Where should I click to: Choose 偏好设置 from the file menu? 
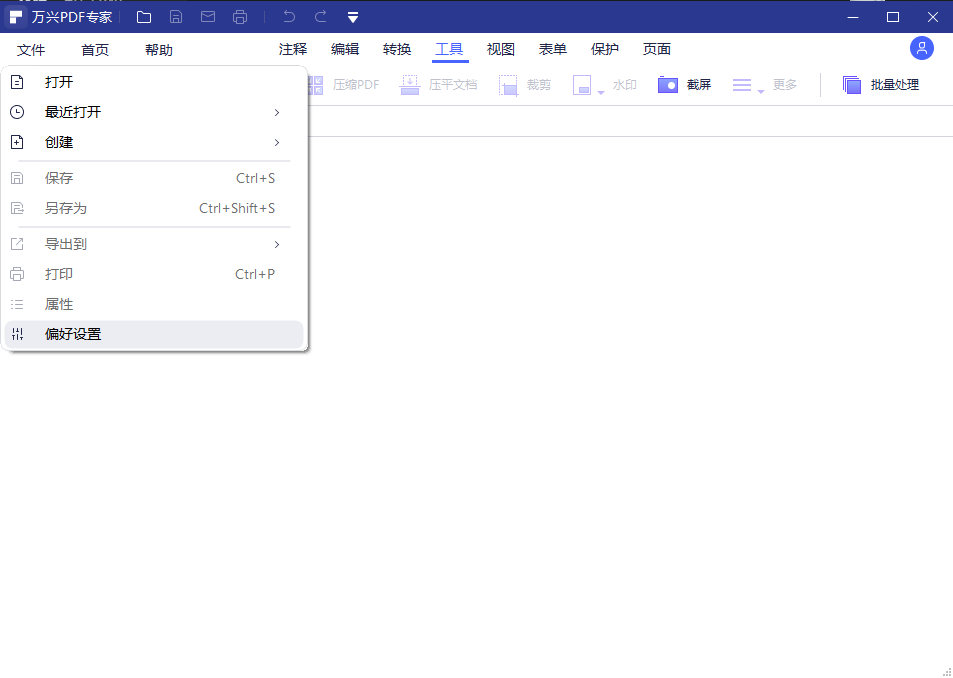pos(73,334)
